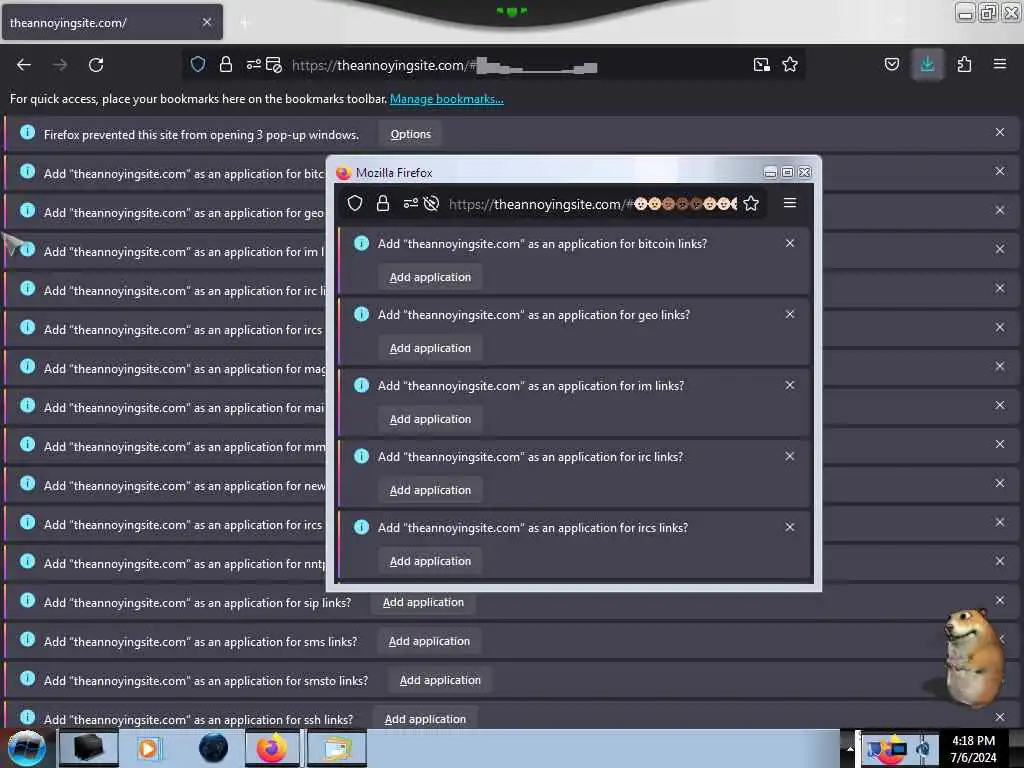Dismiss the im links notification in the popup
The height and width of the screenshot is (768, 1024).
click(790, 385)
